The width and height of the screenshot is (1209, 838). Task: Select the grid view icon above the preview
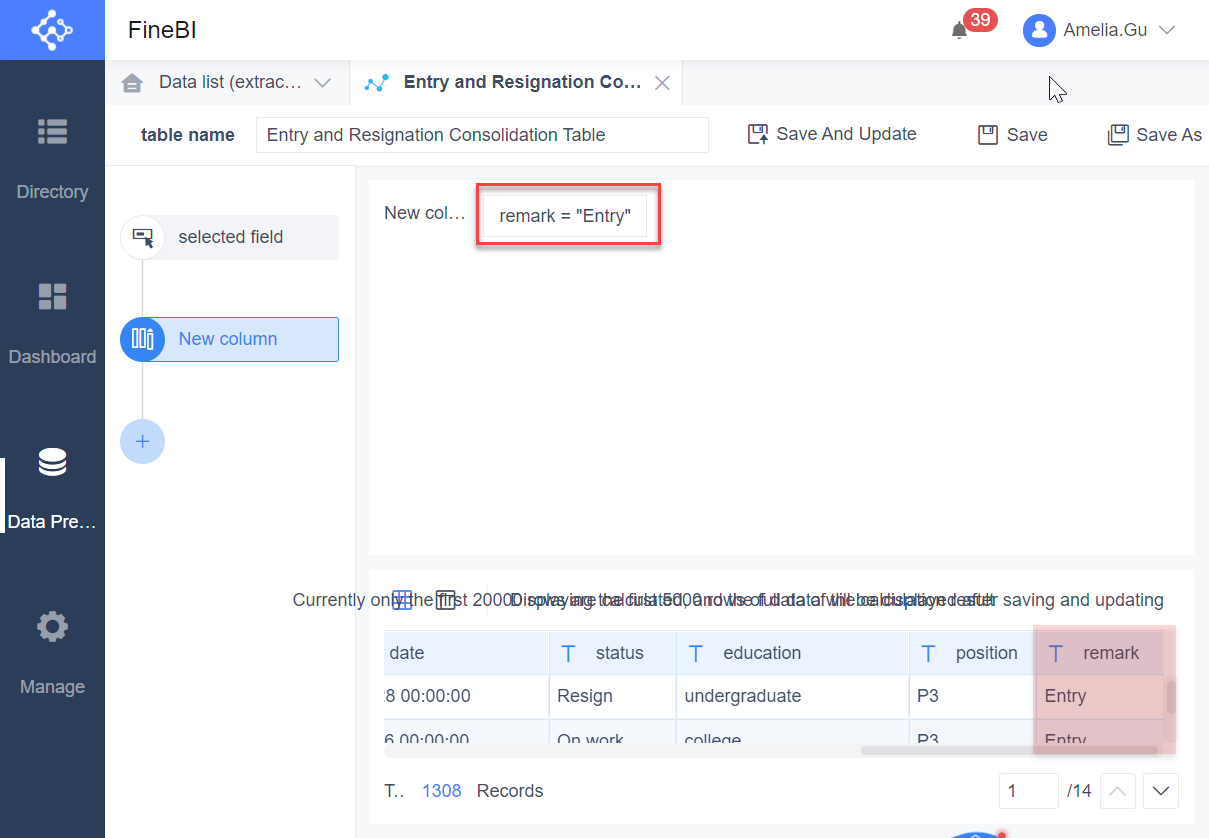click(x=402, y=599)
